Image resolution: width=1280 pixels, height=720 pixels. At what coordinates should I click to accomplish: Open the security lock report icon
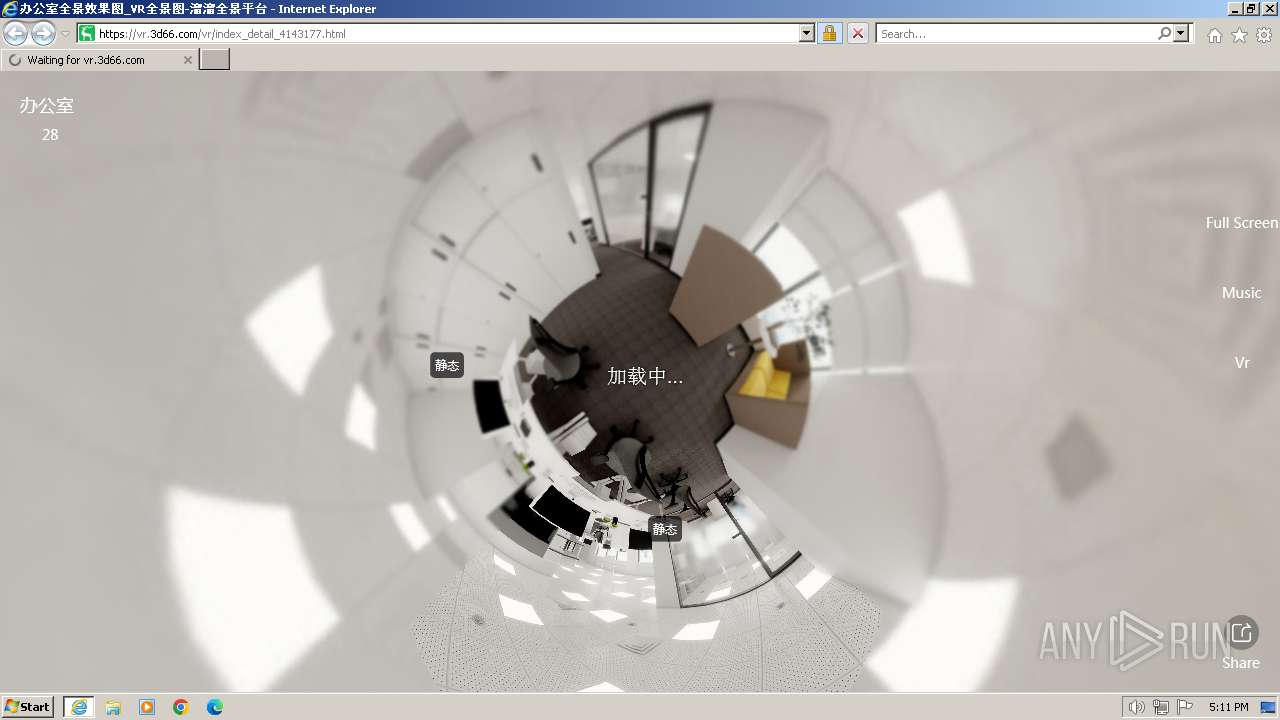click(x=829, y=34)
